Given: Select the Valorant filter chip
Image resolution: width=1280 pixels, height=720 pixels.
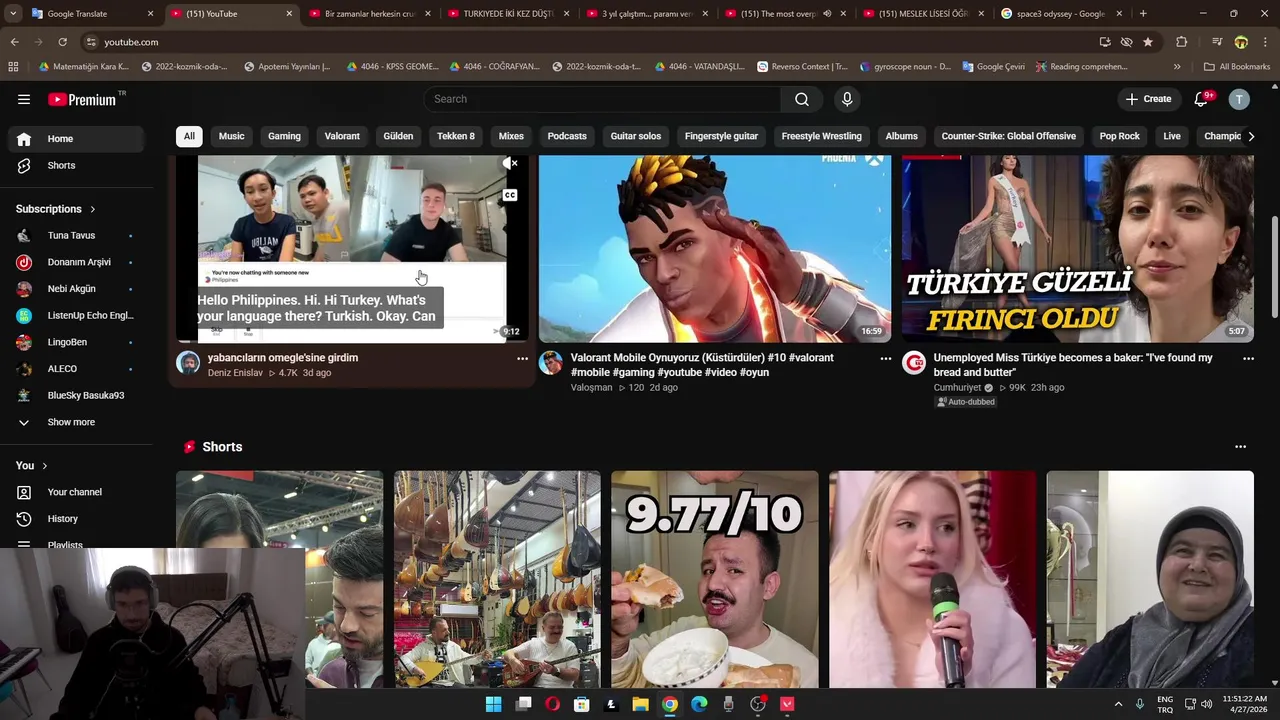Looking at the screenshot, I should point(342,136).
